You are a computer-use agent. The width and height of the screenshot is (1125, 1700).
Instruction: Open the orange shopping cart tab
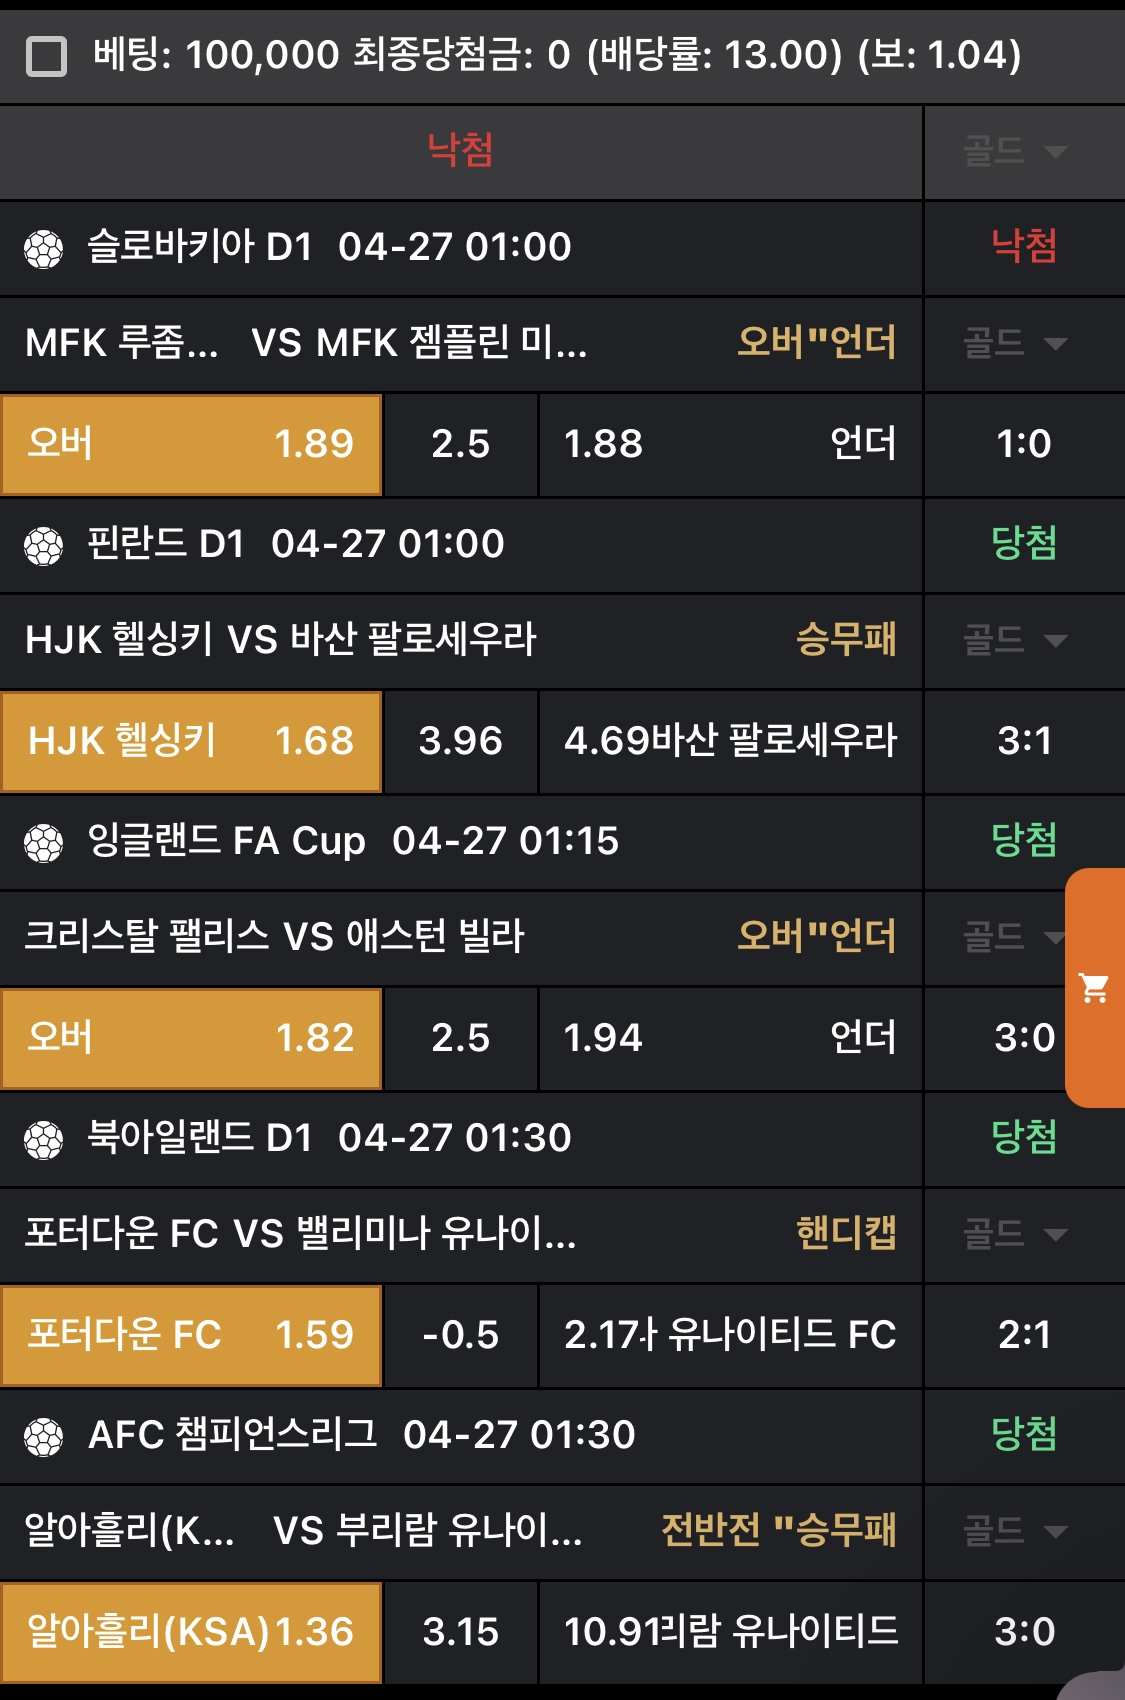click(x=1095, y=988)
